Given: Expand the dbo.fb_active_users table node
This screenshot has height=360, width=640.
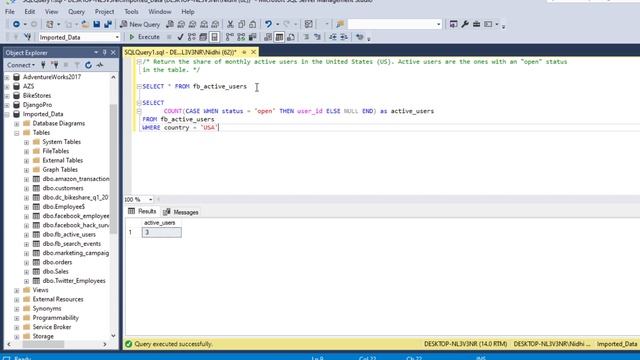Looking at the screenshot, I should [x=27, y=235].
